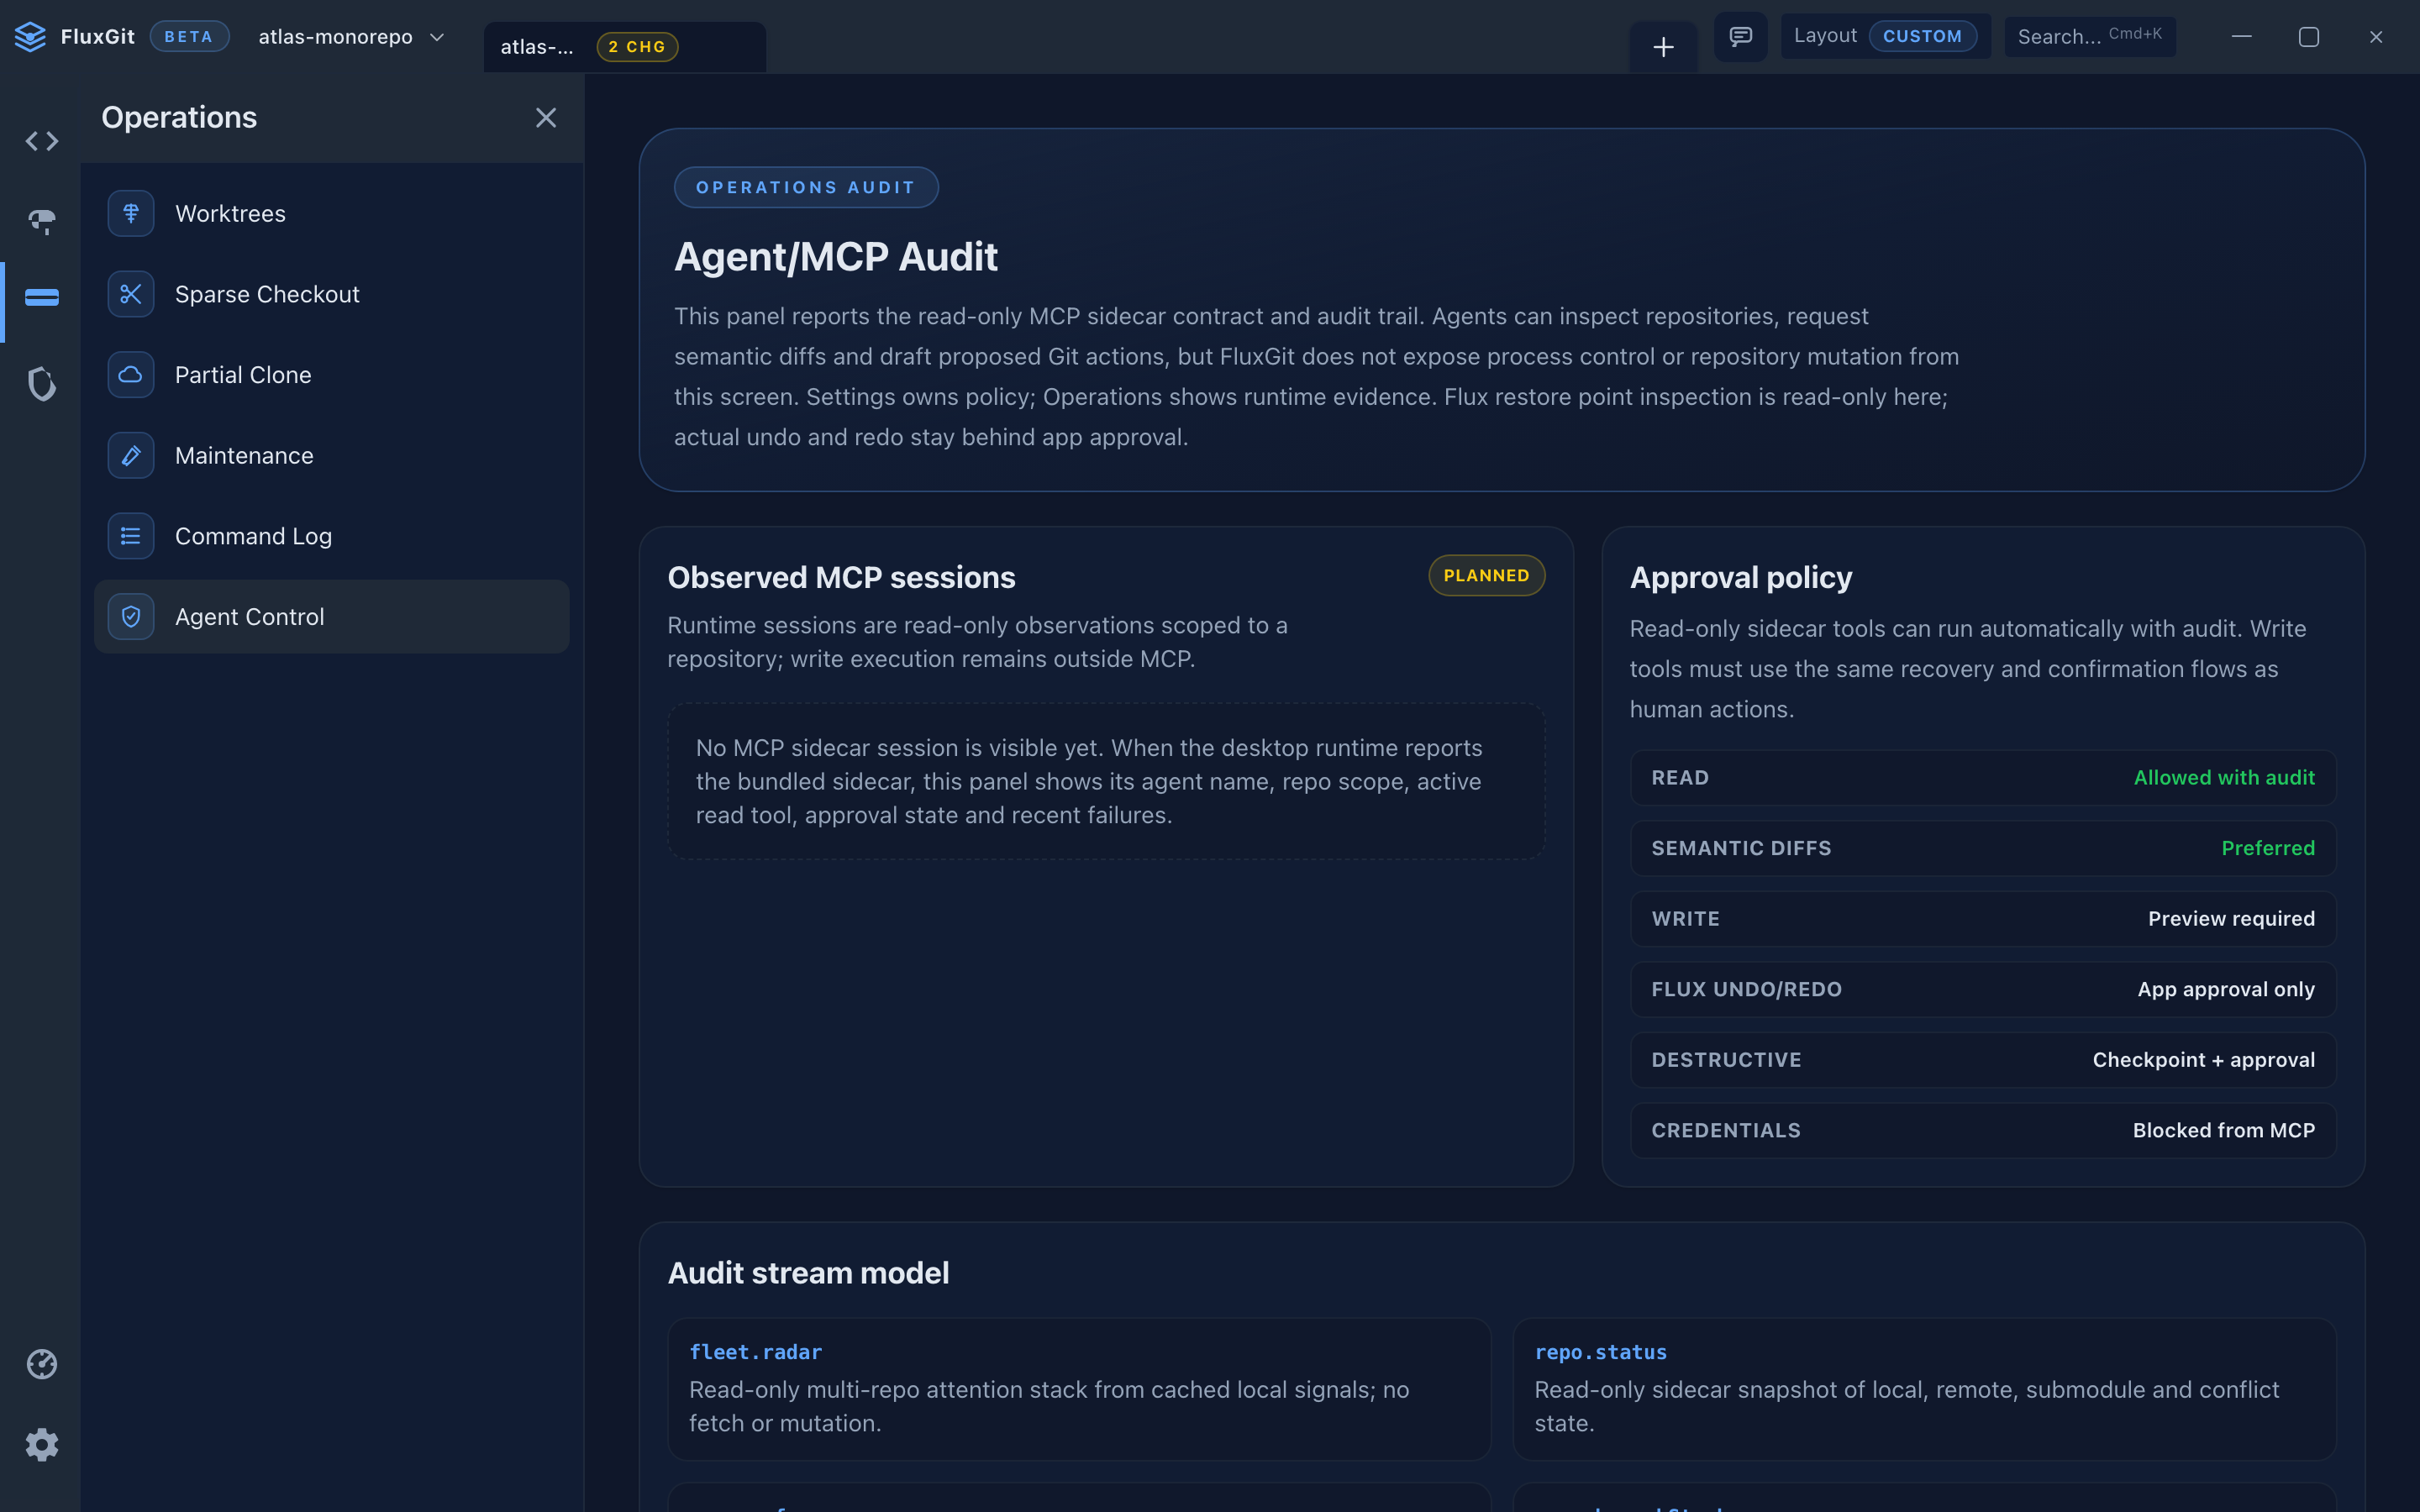Select Command Log in Operations menu
This screenshot has width=2420, height=1512.
click(332, 536)
